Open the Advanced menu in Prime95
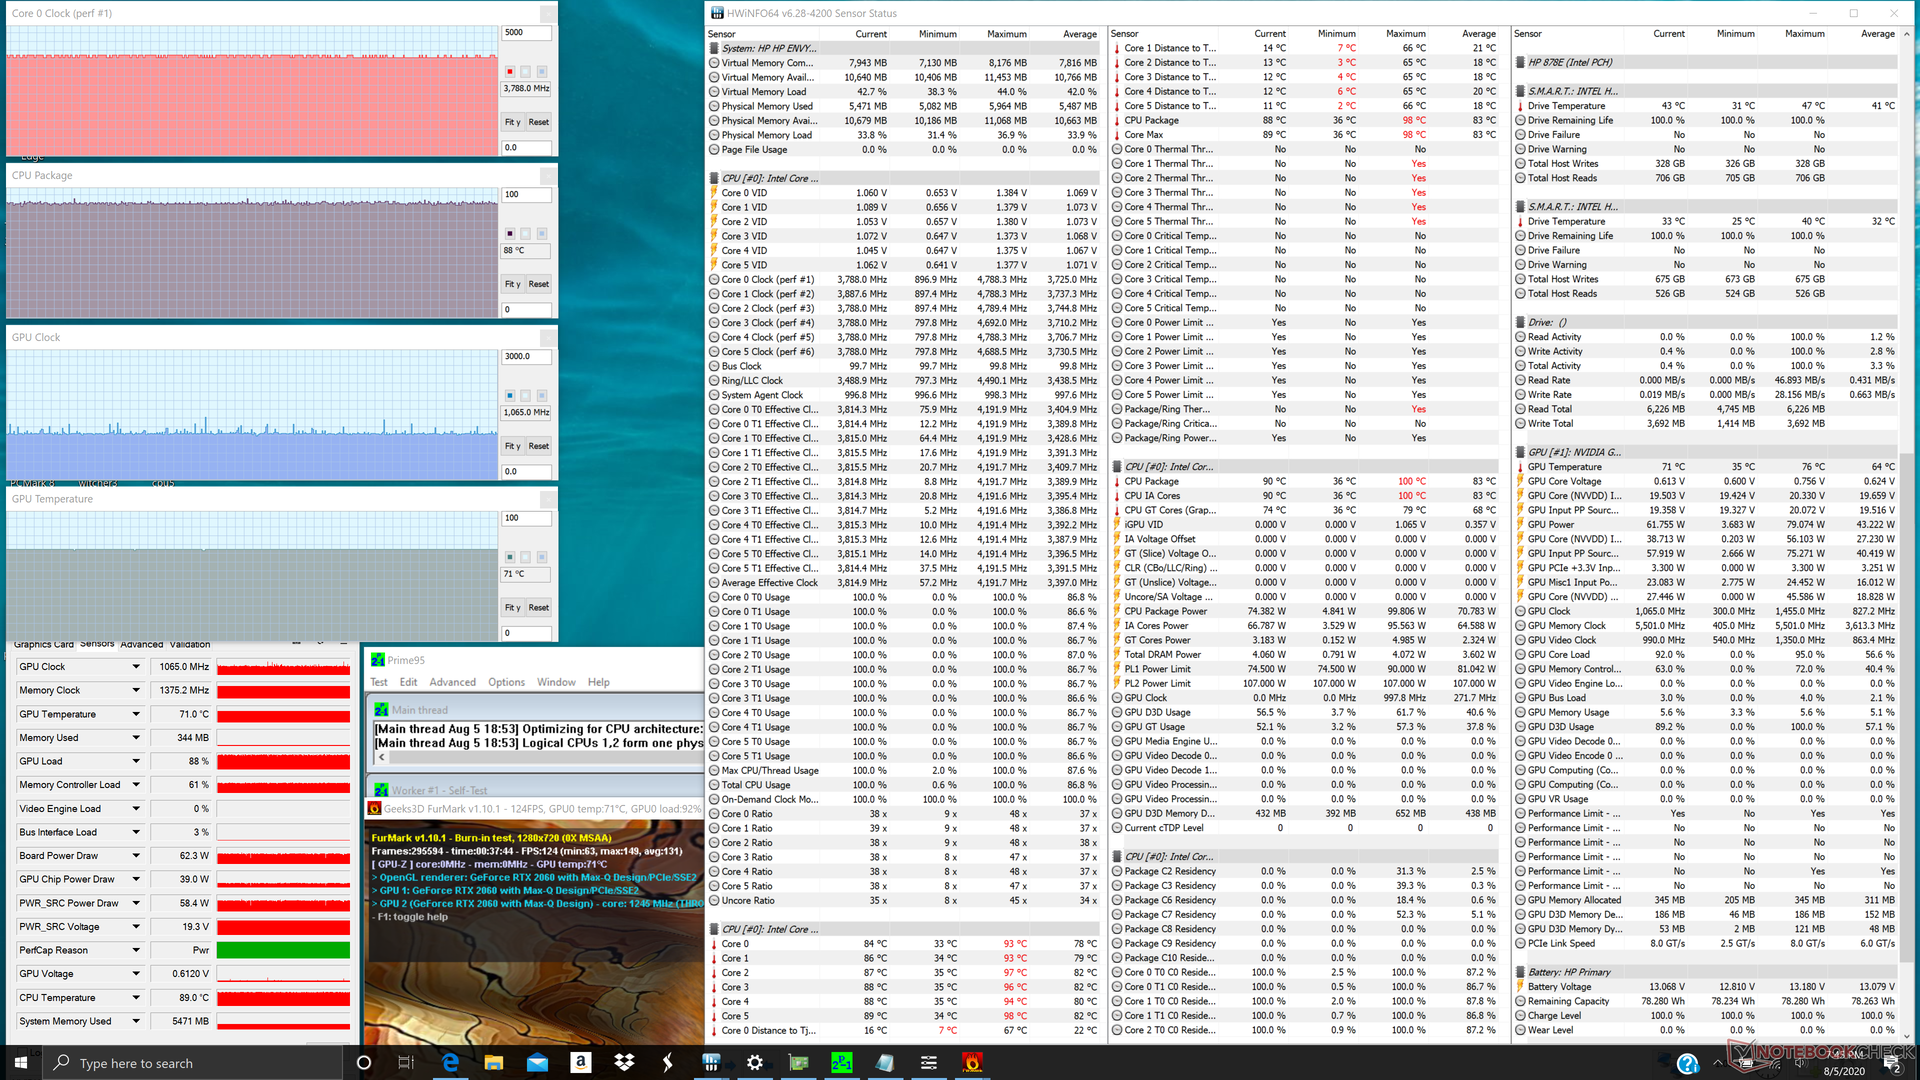Image resolution: width=1920 pixels, height=1080 pixels. pyautogui.click(x=452, y=682)
